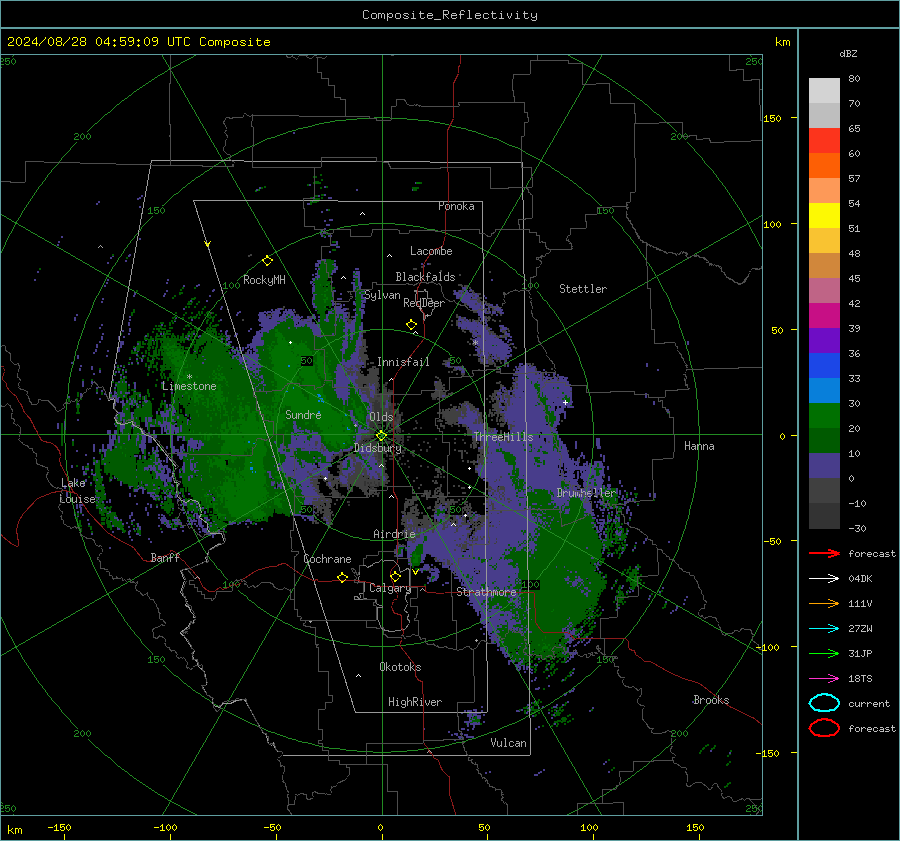Viewport: 900px width, 841px height.
Task: Click the Stettler town label
Action: coord(583,289)
